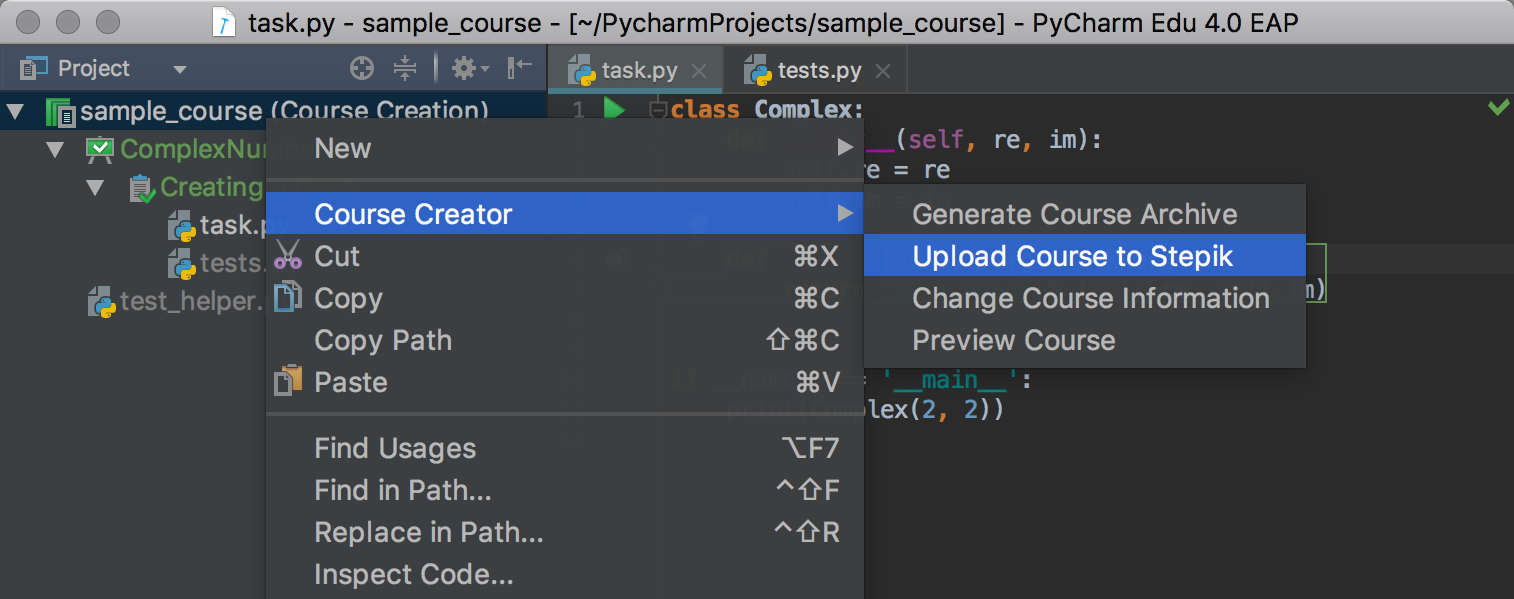Click the test_helper Python file icon
The width and height of the screenshot is (1514, 599).
(102, 301)
